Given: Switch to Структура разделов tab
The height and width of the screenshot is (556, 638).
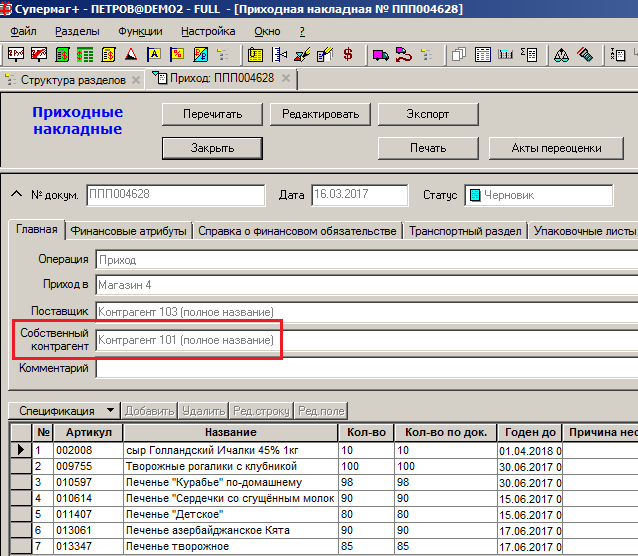Looking at the screenshot, I should [x=73, y=80].
